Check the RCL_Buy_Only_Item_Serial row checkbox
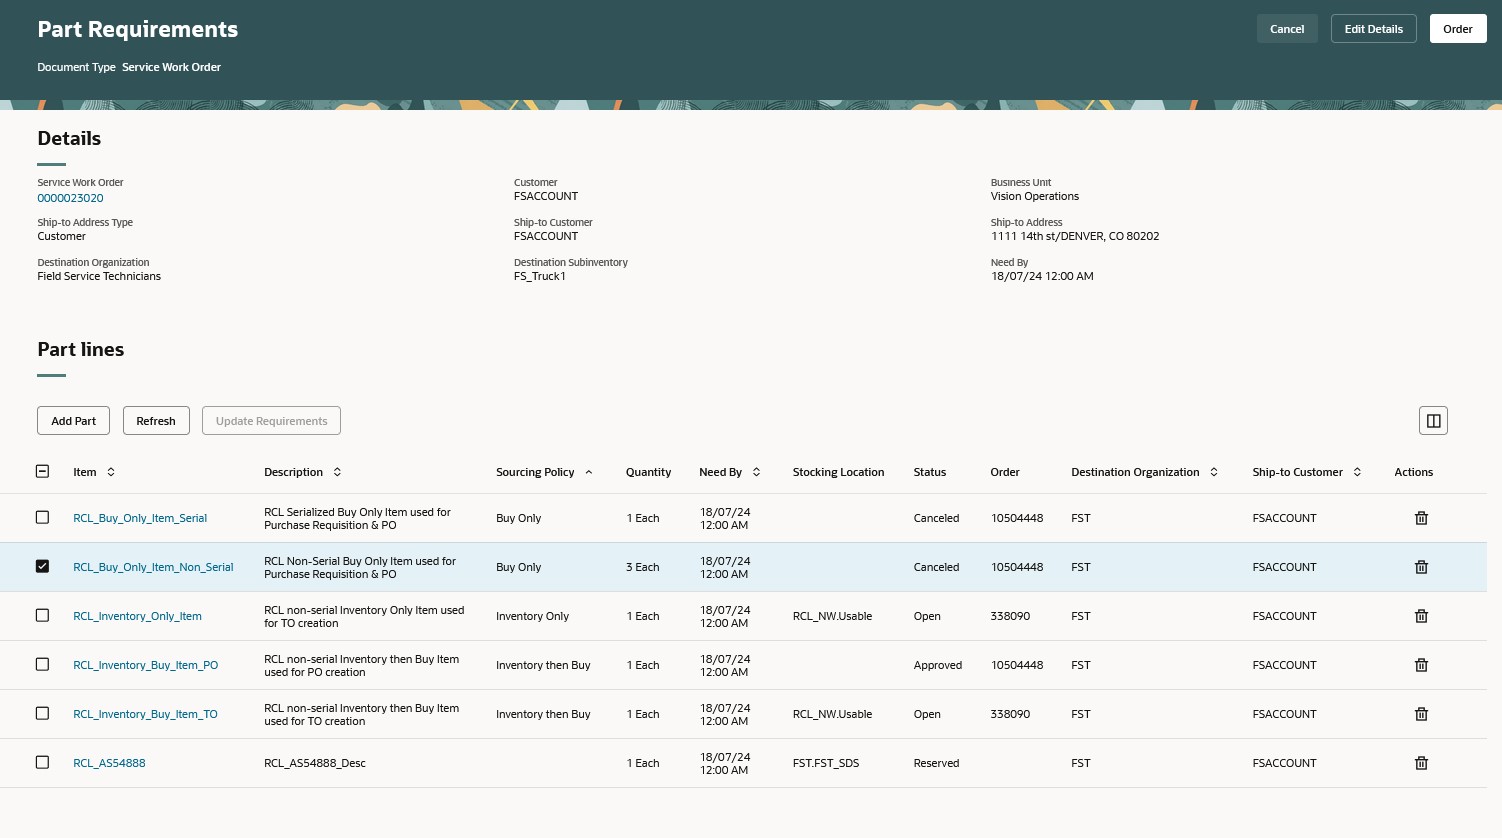This screenshot has height=838, width=1502. pyautogui.click(x=42, y=517)
